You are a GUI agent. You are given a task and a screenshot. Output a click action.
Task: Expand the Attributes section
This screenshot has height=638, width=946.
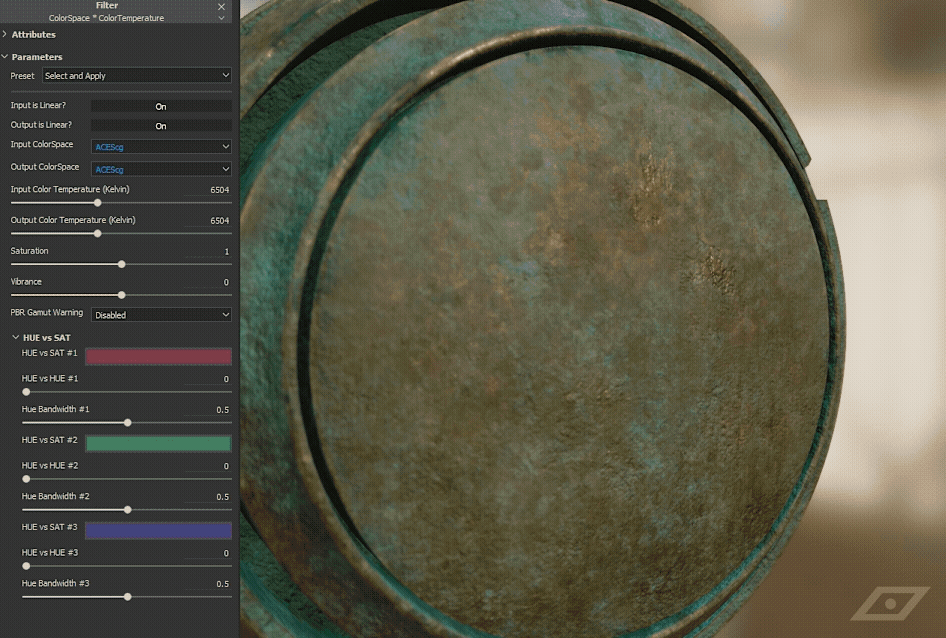5,34
